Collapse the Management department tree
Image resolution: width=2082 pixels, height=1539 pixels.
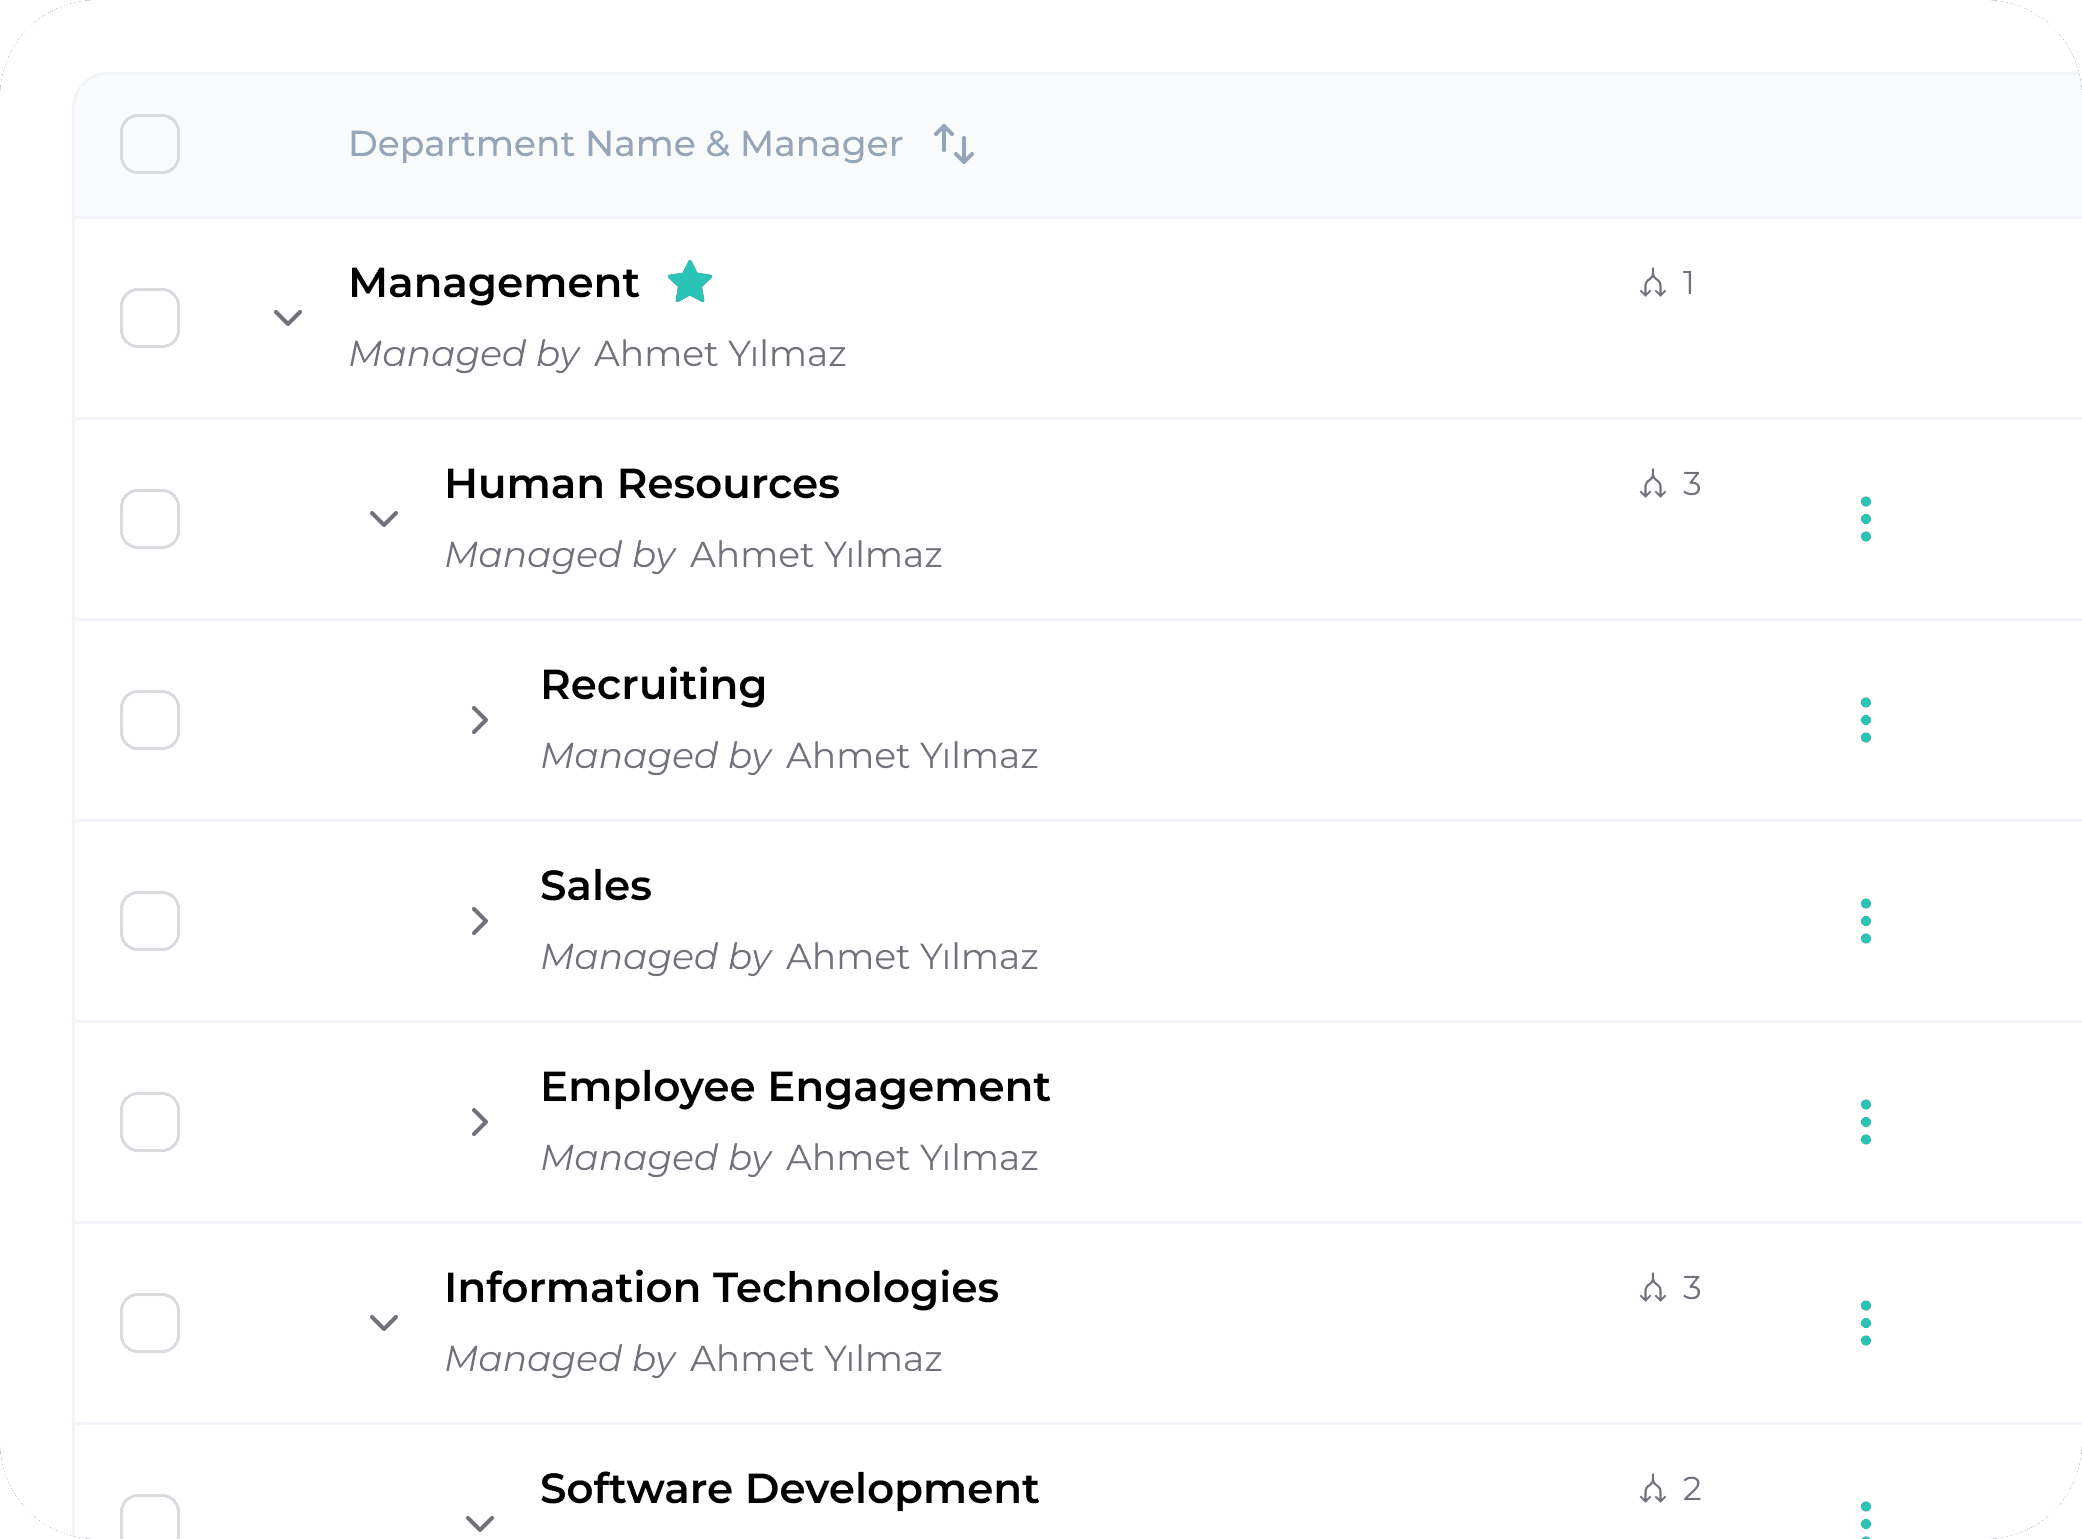tap(288, 318)
